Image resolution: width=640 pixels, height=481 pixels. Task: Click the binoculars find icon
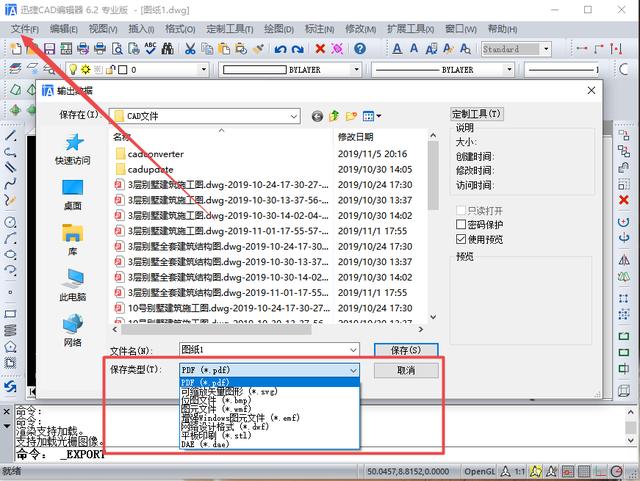pyautogui.click(x=167, y=49)
